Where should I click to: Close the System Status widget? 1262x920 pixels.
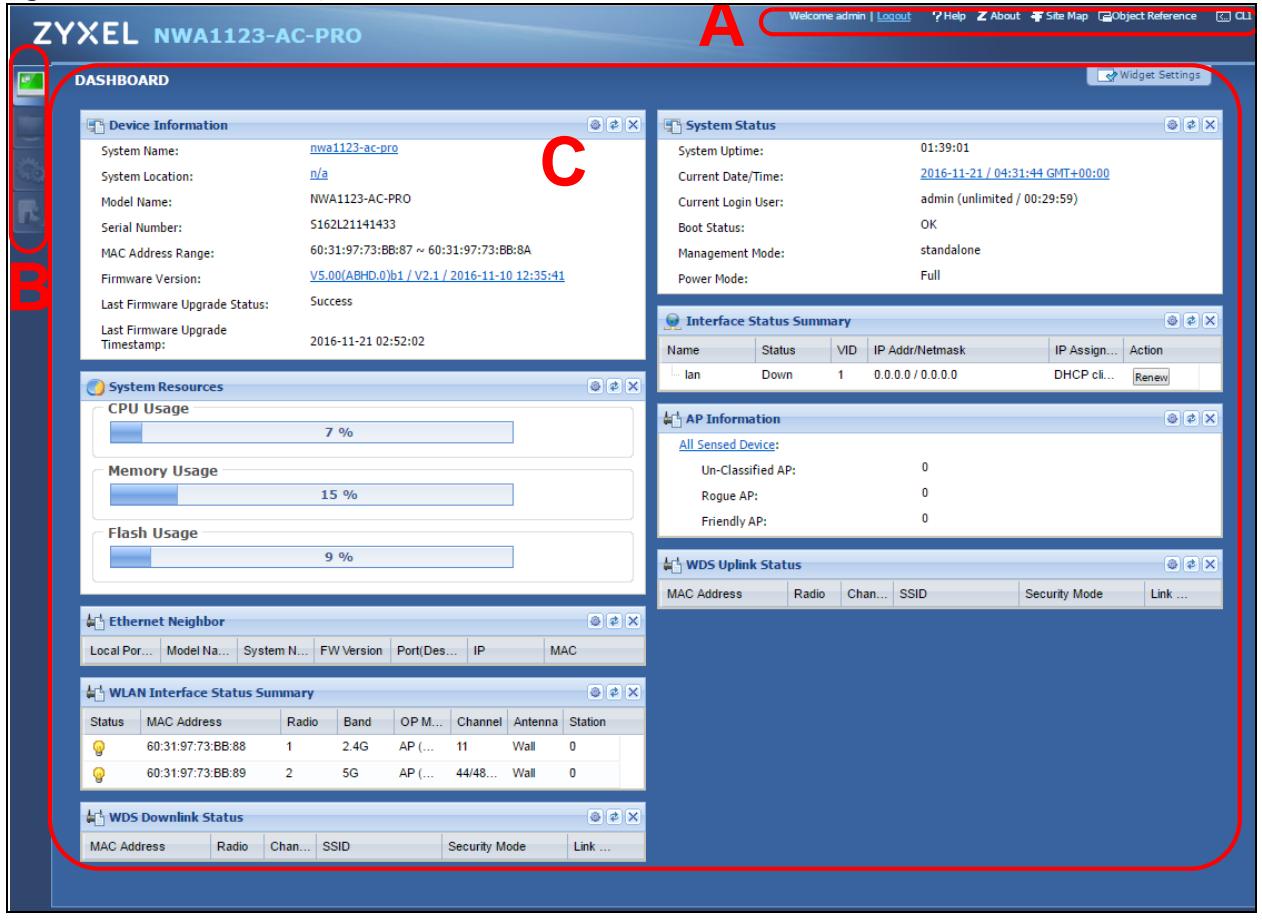tap(1209, 125)
